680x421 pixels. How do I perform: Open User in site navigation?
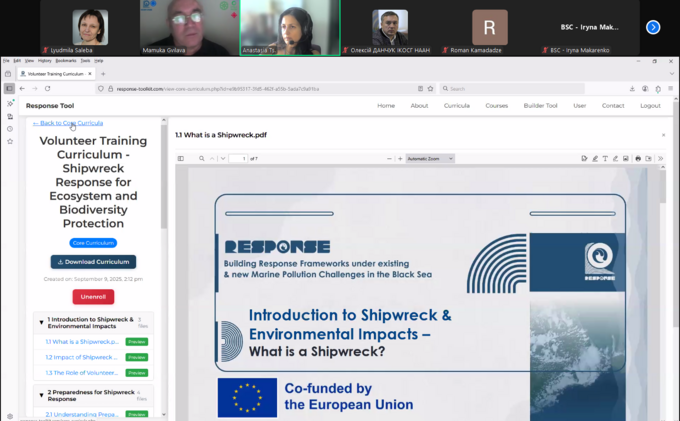(x=580, y=106)
